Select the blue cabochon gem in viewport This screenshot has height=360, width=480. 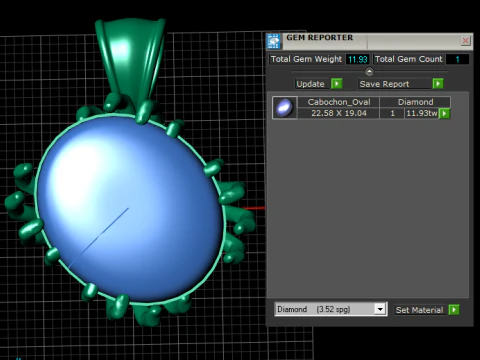[130, 210]
